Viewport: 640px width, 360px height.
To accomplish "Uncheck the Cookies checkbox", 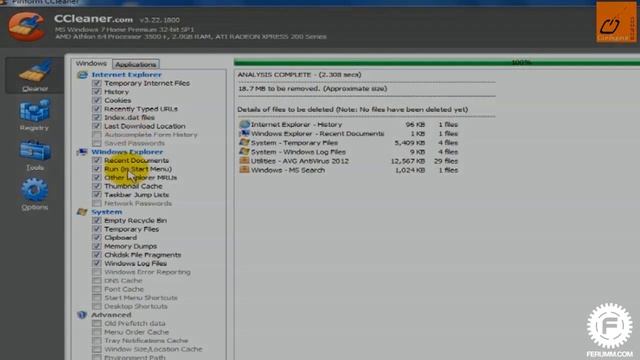I will pyautogui.click(x=97, y=100).
